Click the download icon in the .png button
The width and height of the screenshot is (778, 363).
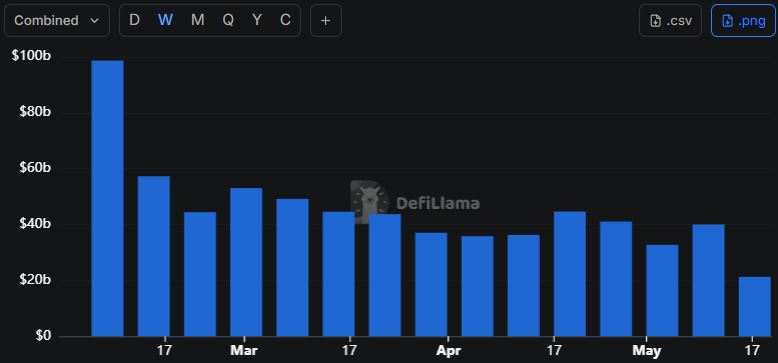(727, 21)
